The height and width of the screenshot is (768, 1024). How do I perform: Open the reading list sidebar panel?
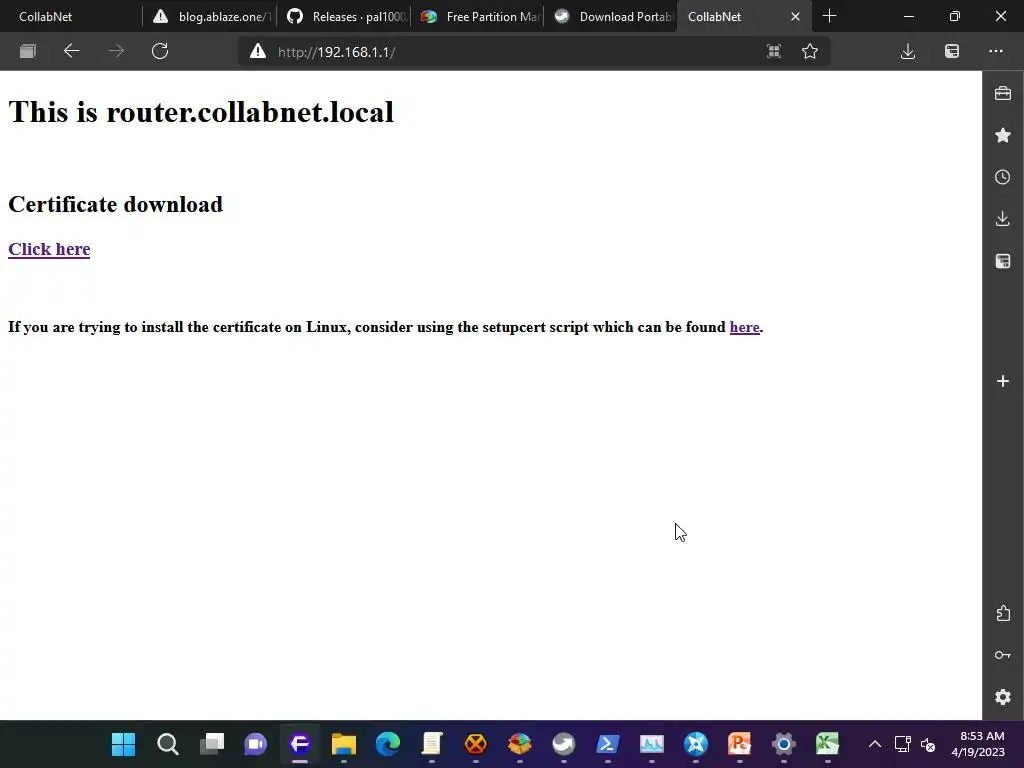coord(1003,261)
